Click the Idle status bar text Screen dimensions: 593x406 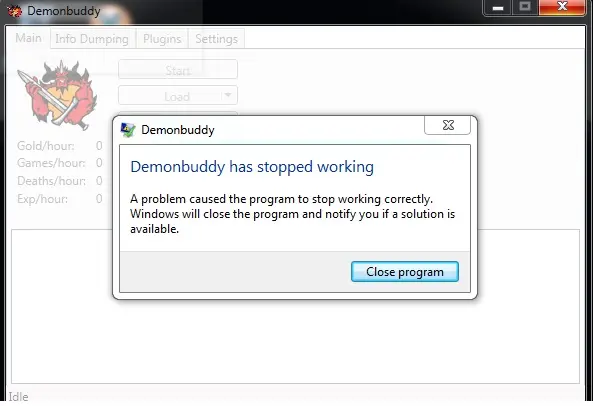[x=19, y=397]
